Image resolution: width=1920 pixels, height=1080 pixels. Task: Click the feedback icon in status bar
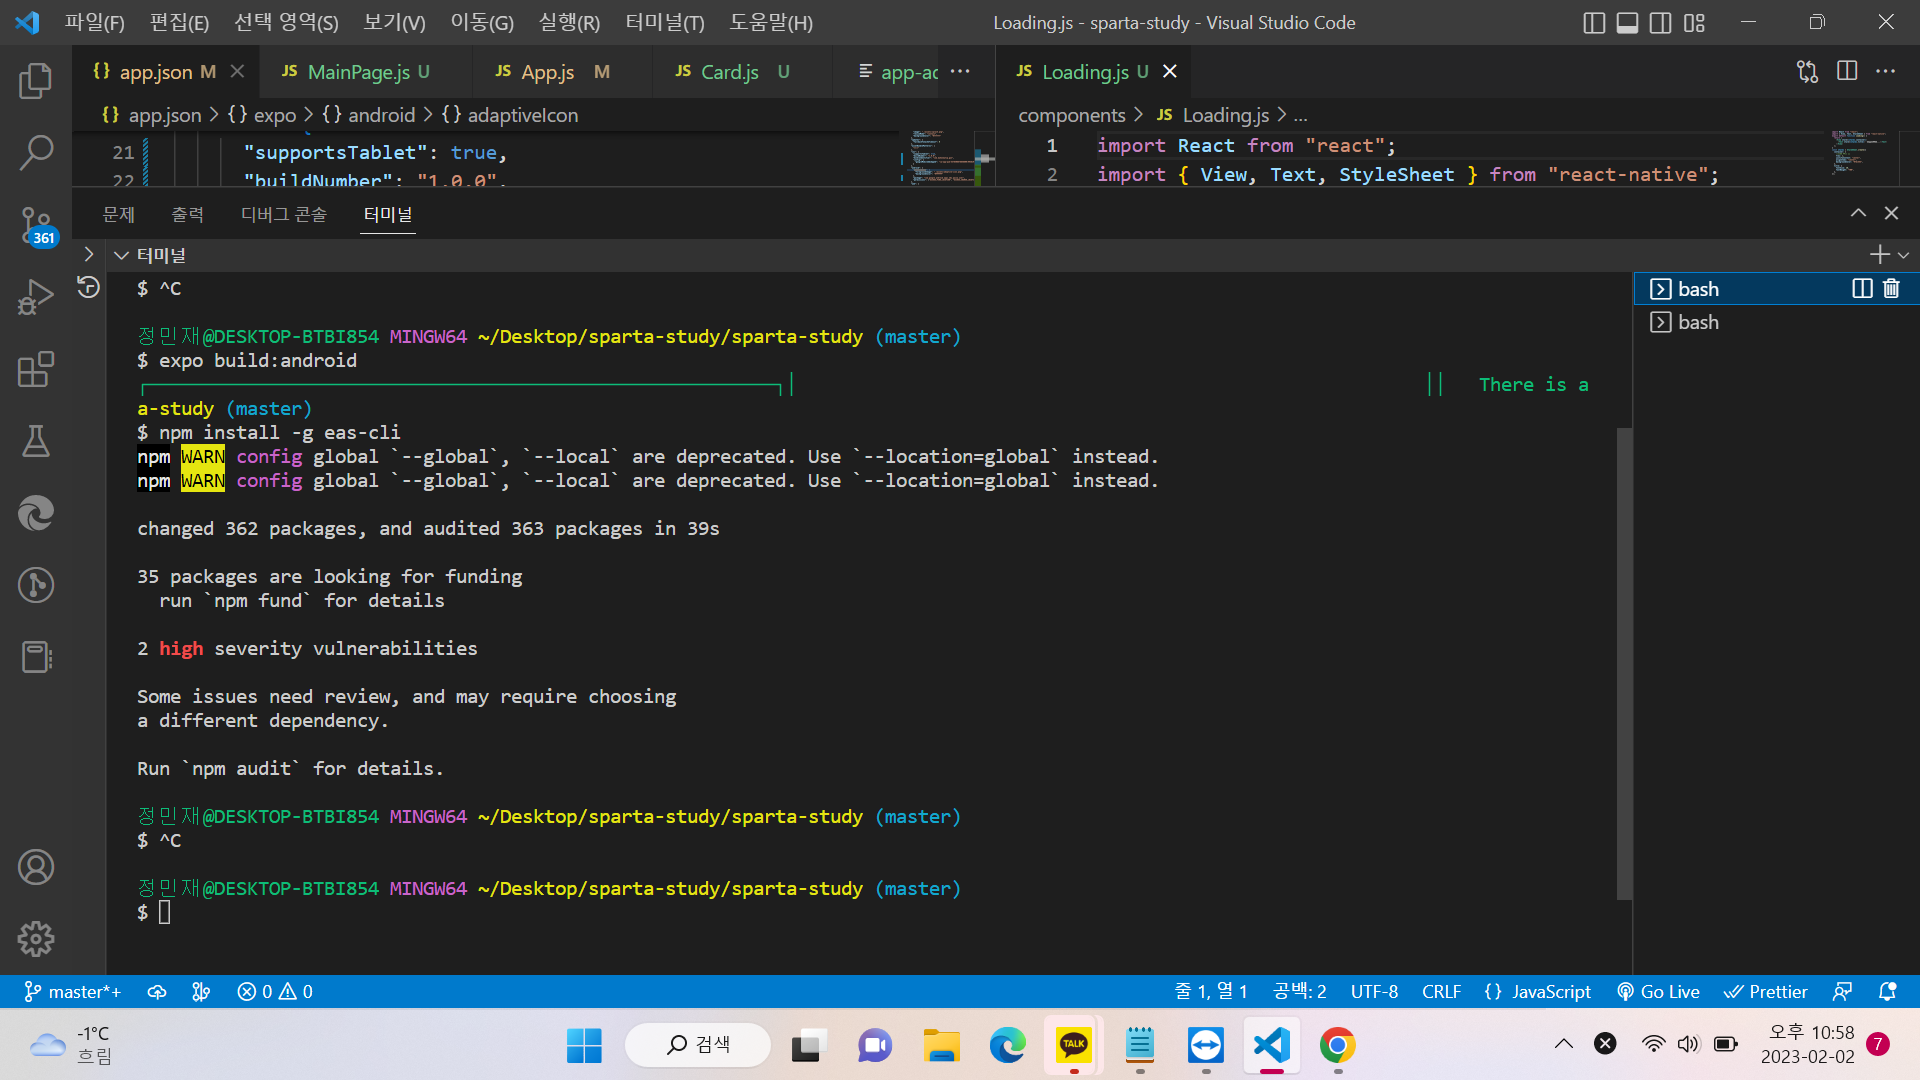(x=1842, y=992)
